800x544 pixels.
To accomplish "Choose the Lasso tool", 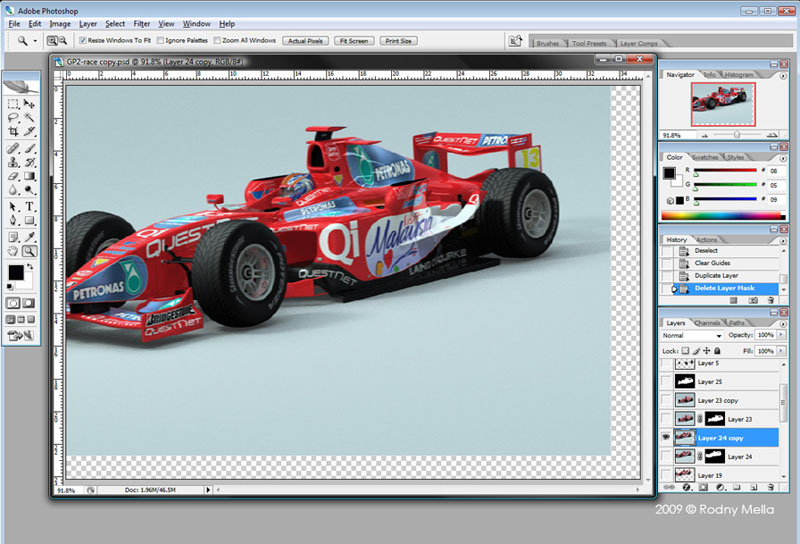I will click(x=13, y=117).
